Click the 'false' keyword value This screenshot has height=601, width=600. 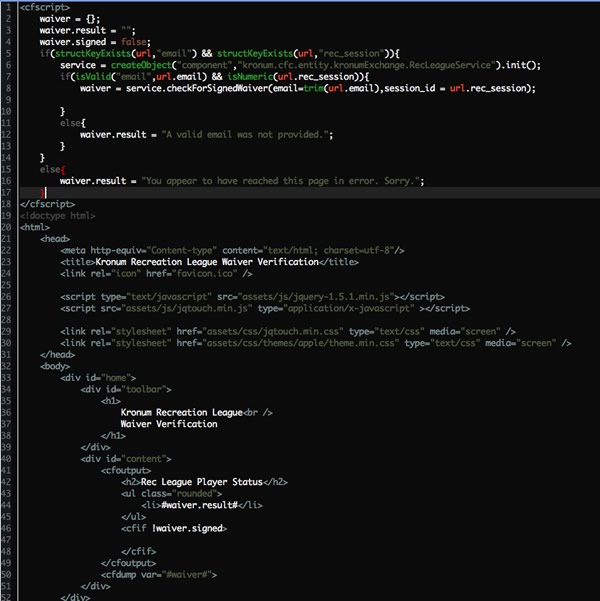click(x=133, y=42)
